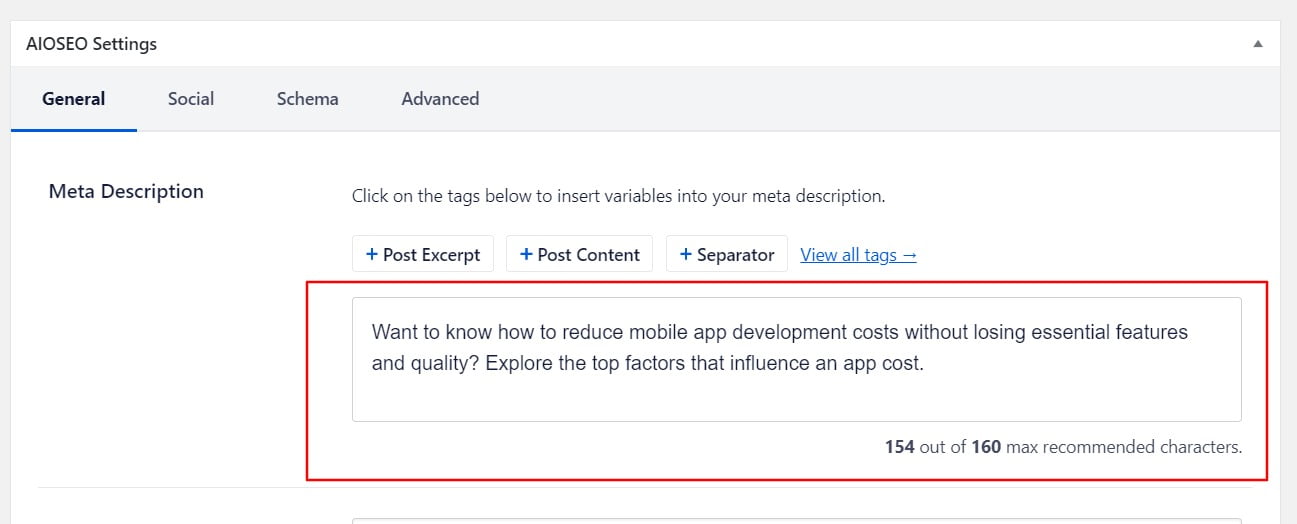The image size is (1297, 524).
Task: Open the Social tab
Action: 191,99
